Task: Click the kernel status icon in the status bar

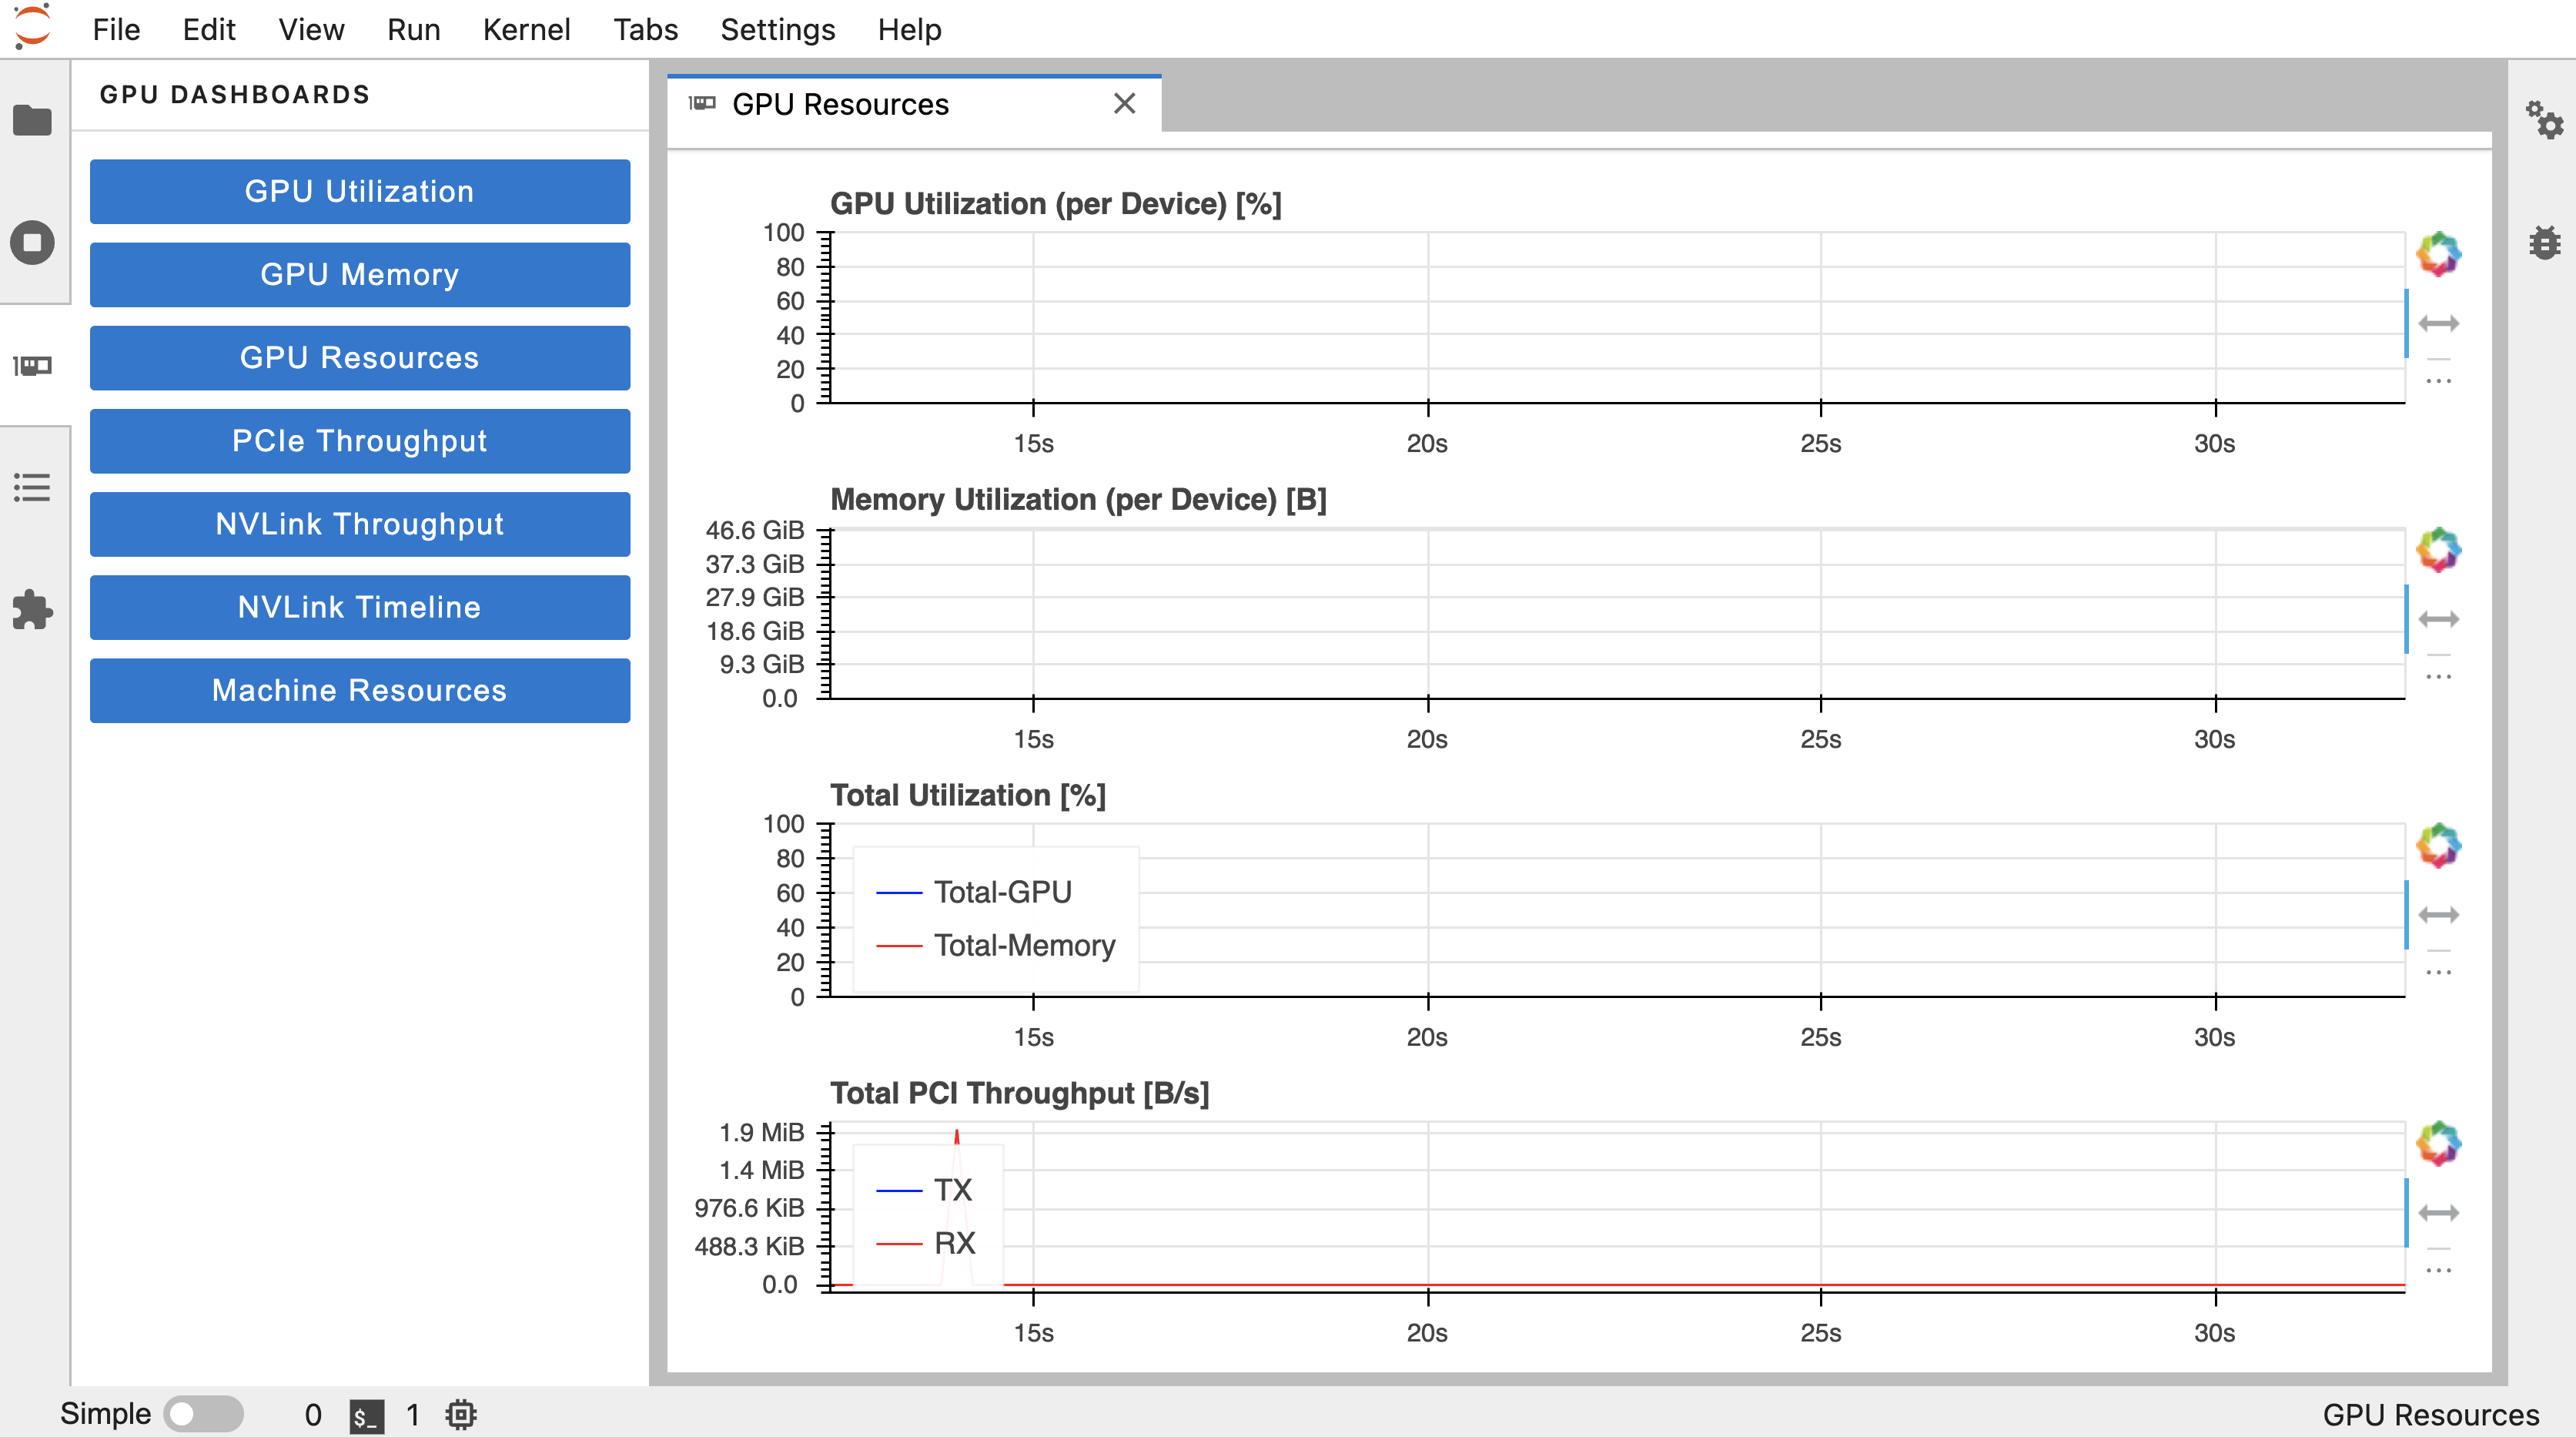Action: 460,1413
